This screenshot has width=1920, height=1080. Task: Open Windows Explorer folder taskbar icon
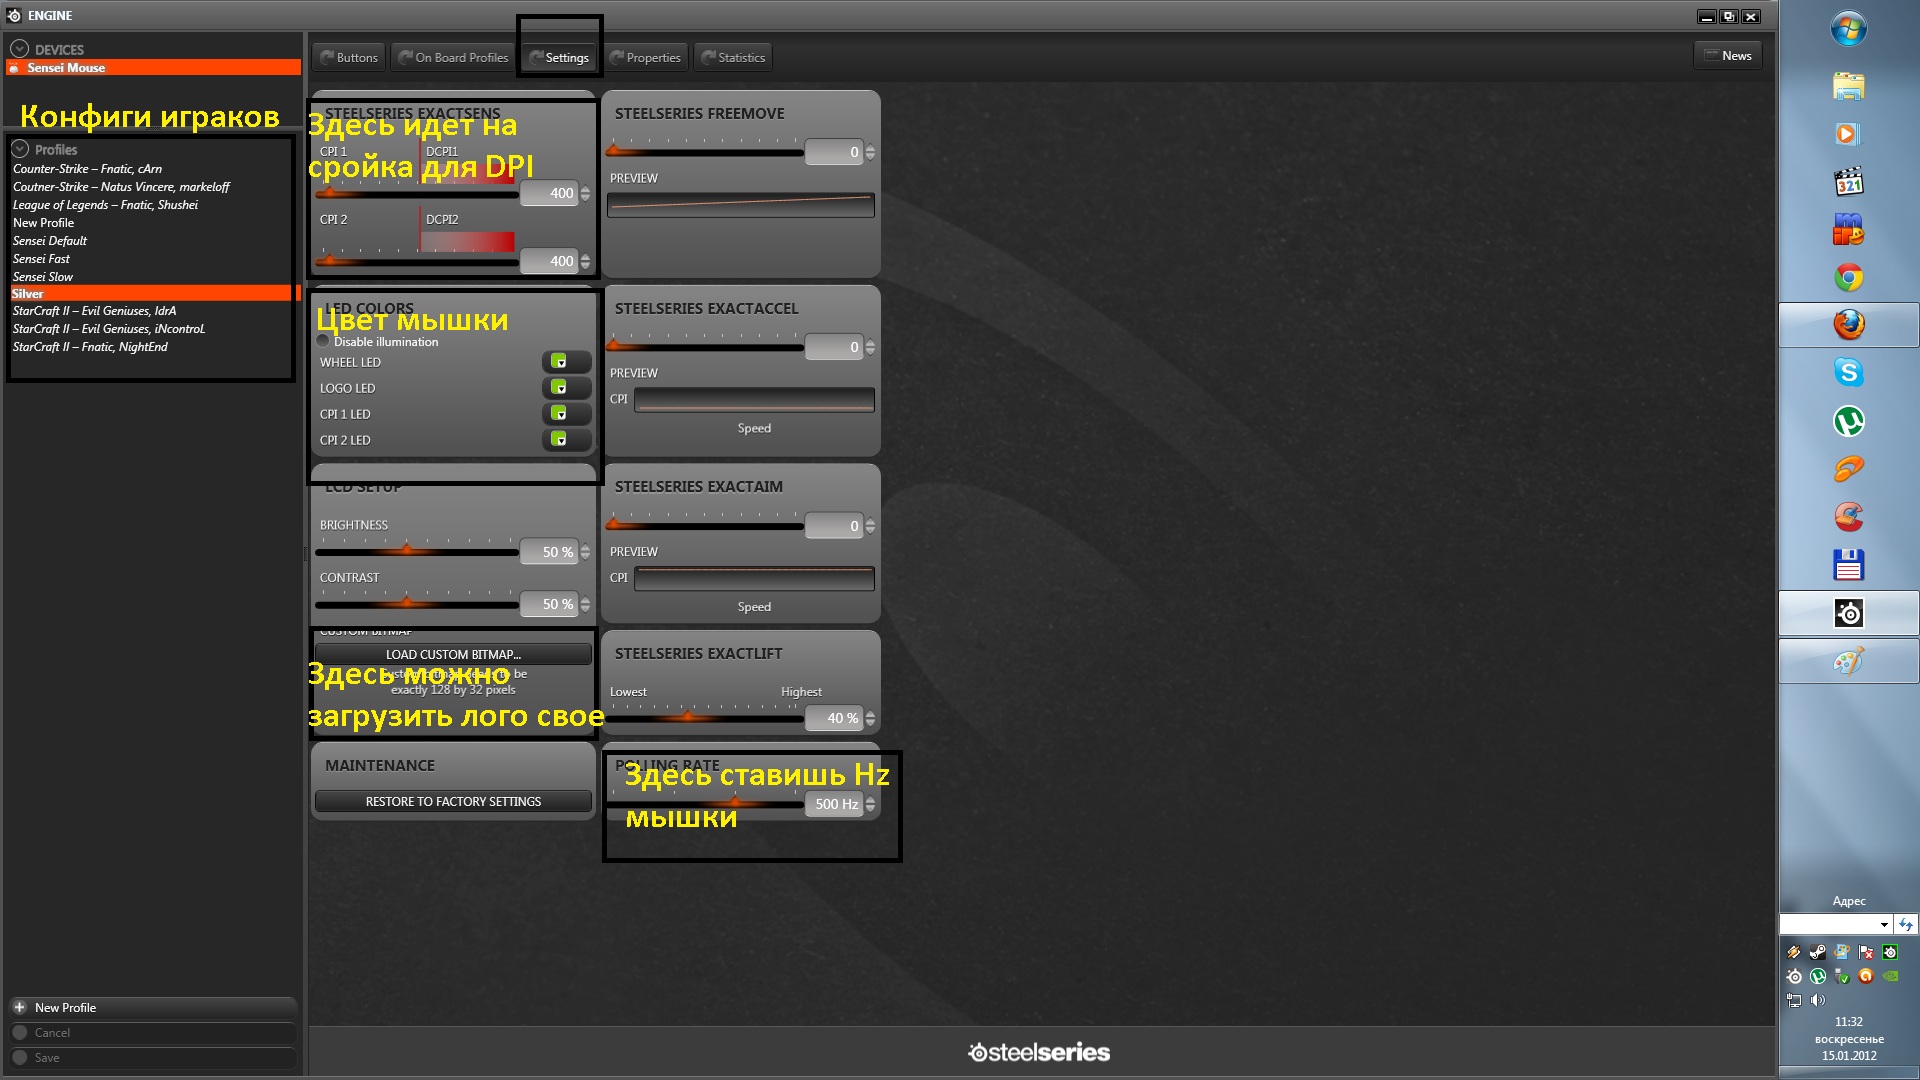pyautogui.click(x=1849, y=86)
